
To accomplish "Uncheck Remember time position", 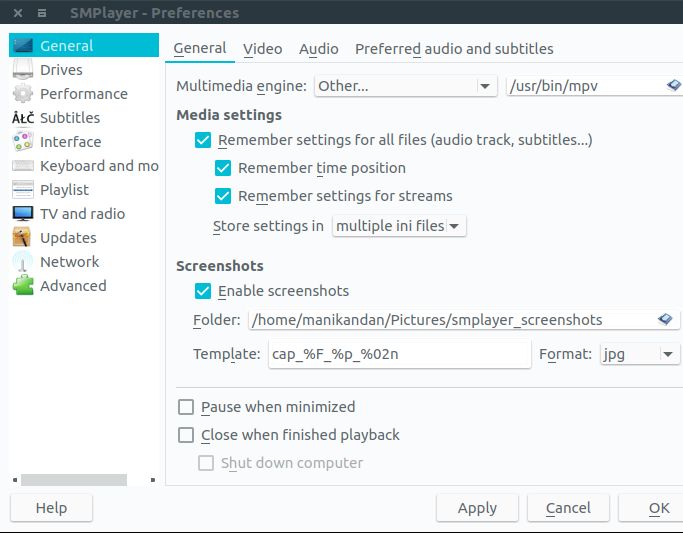I will (x=223, y=168).
